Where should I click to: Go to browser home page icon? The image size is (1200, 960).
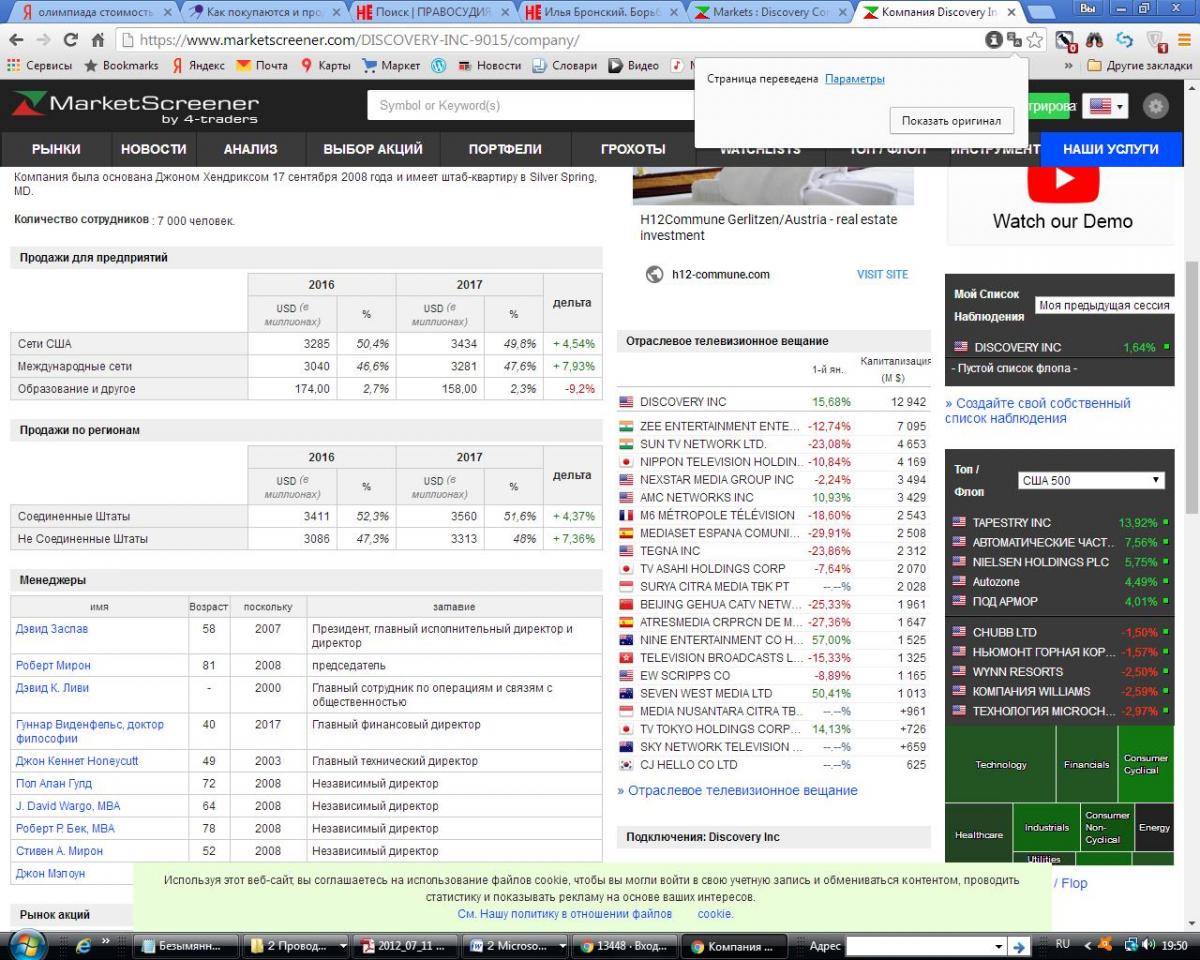click(97, 40)
